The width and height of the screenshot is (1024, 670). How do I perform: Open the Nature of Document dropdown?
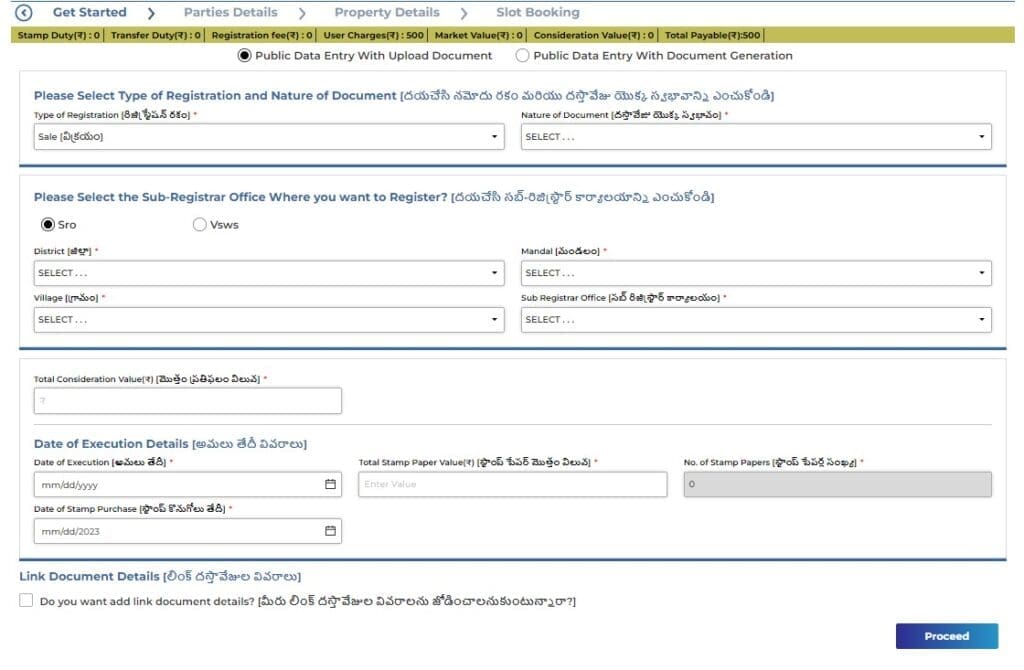coord(756,137)
